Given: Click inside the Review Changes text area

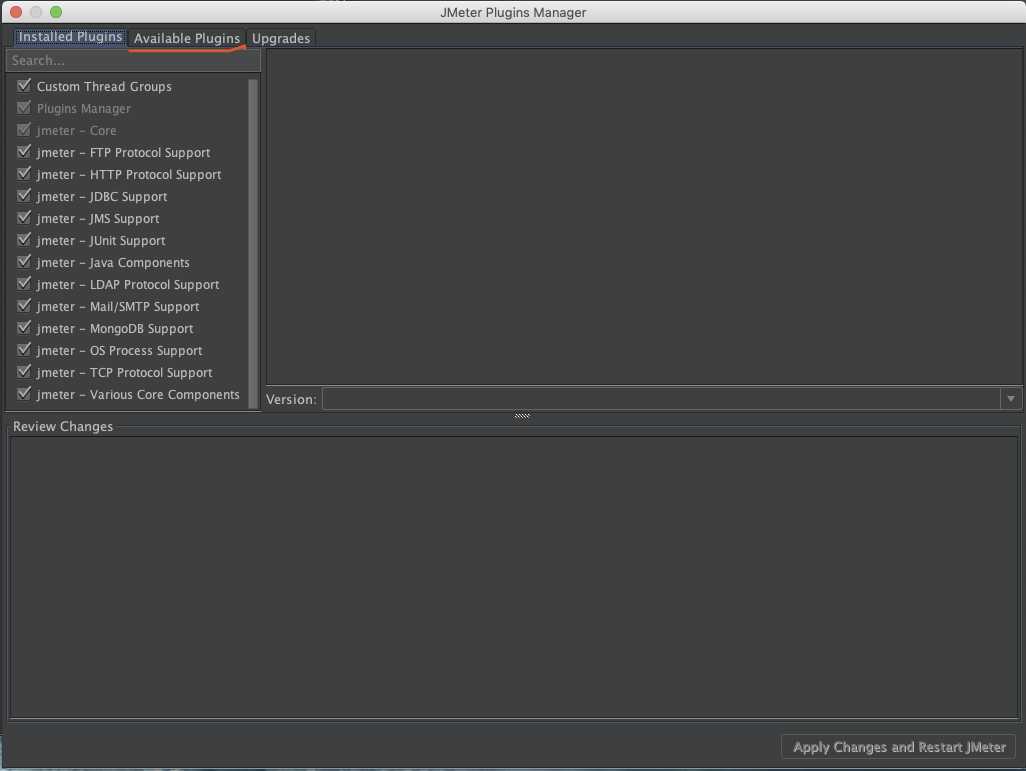Looking at the screenshot, I should [x=514, y=577].
